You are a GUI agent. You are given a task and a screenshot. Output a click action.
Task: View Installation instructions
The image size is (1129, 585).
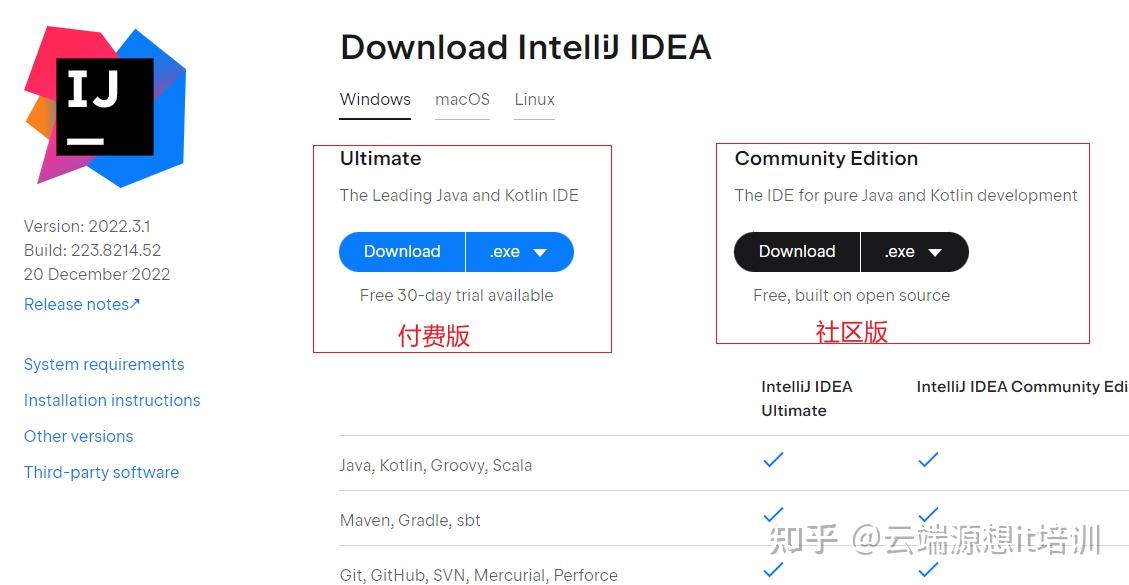pyautogui.click(x=112, y=400)
